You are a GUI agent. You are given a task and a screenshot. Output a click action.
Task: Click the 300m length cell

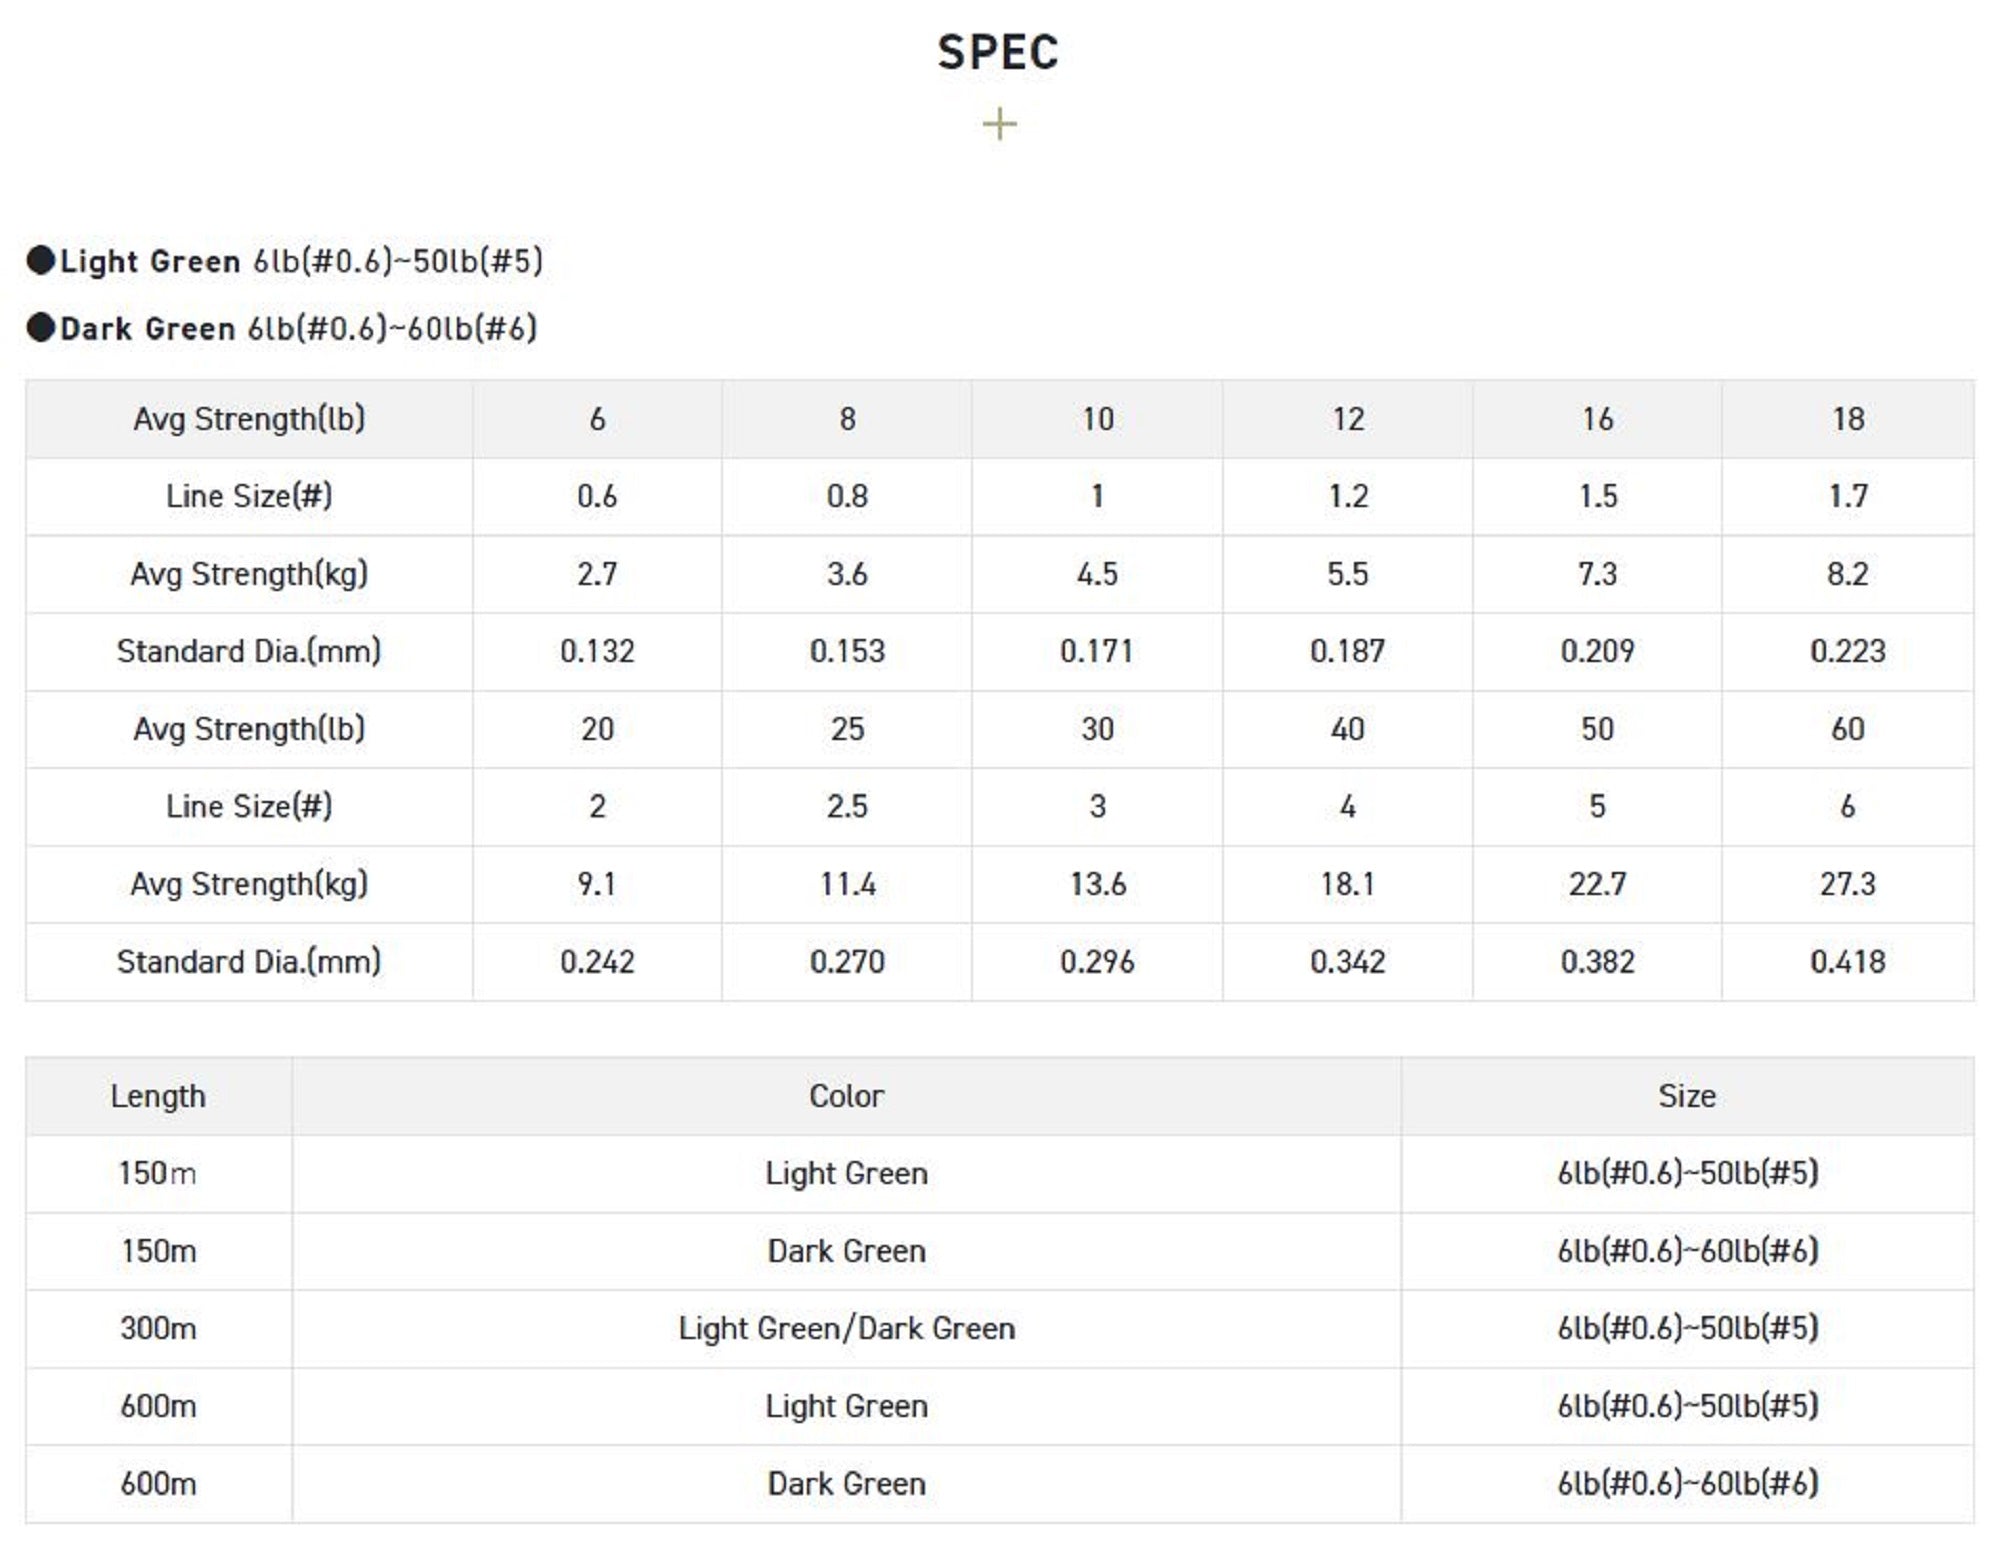click(158, 1329)
